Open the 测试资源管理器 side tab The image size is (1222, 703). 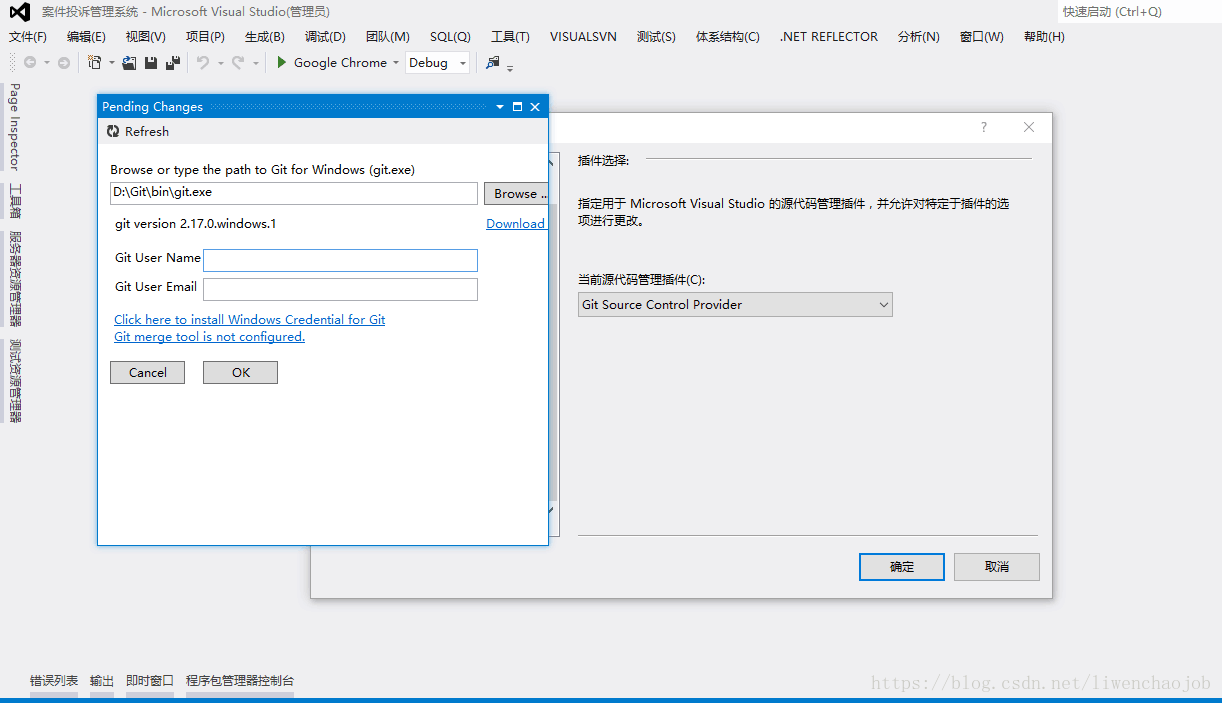(14, 381)
